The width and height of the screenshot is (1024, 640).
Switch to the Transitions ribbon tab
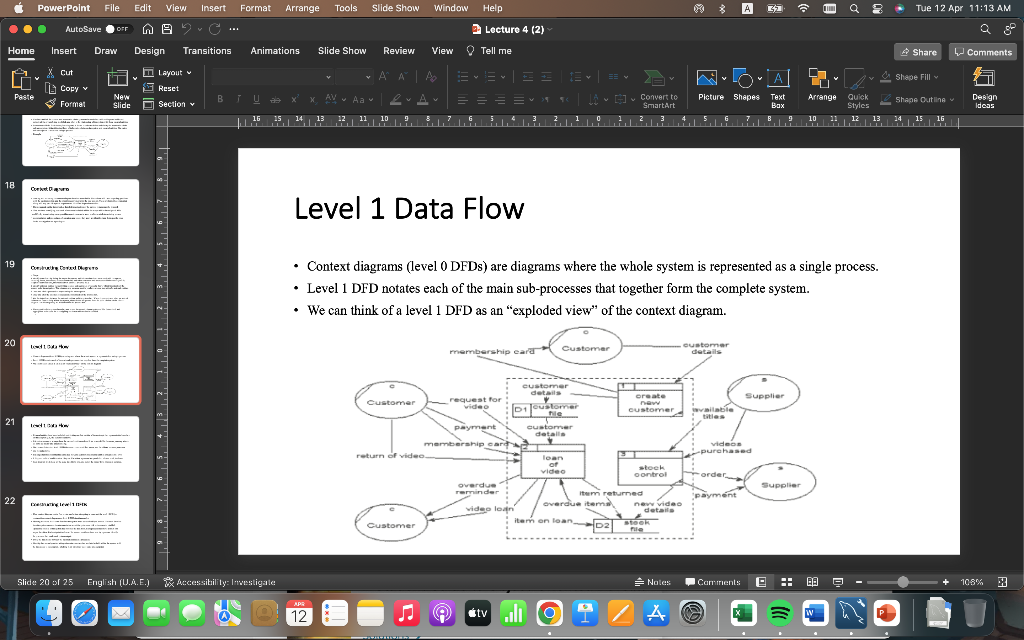(207, 50)
